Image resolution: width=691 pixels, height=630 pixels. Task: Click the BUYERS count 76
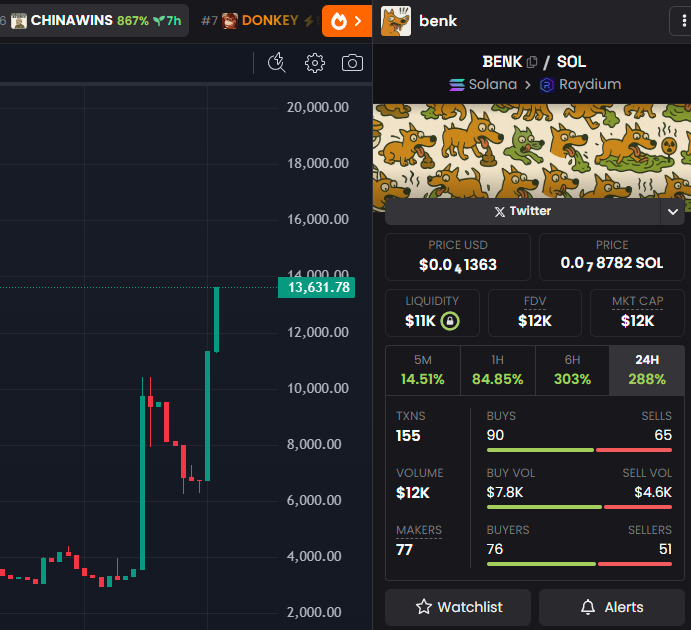[x=495, y=549]
